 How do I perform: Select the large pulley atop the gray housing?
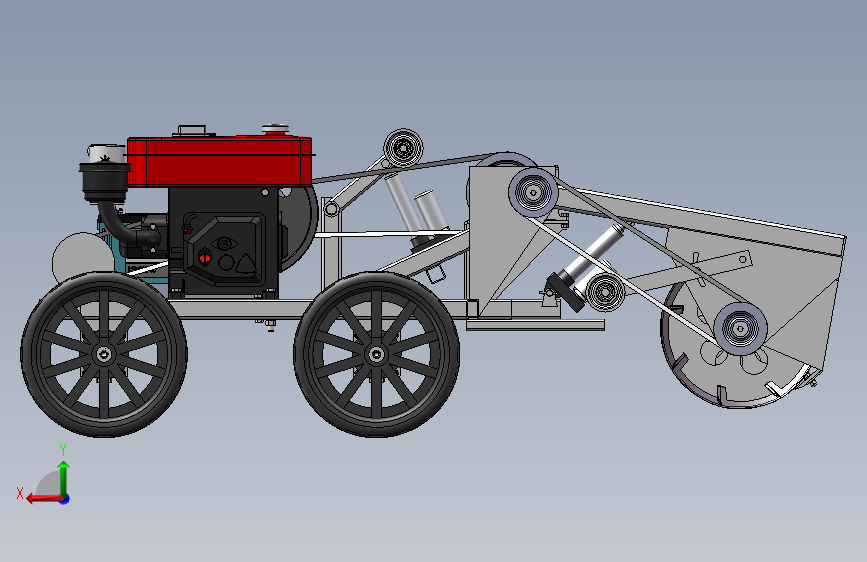click(x=533, y=192)
